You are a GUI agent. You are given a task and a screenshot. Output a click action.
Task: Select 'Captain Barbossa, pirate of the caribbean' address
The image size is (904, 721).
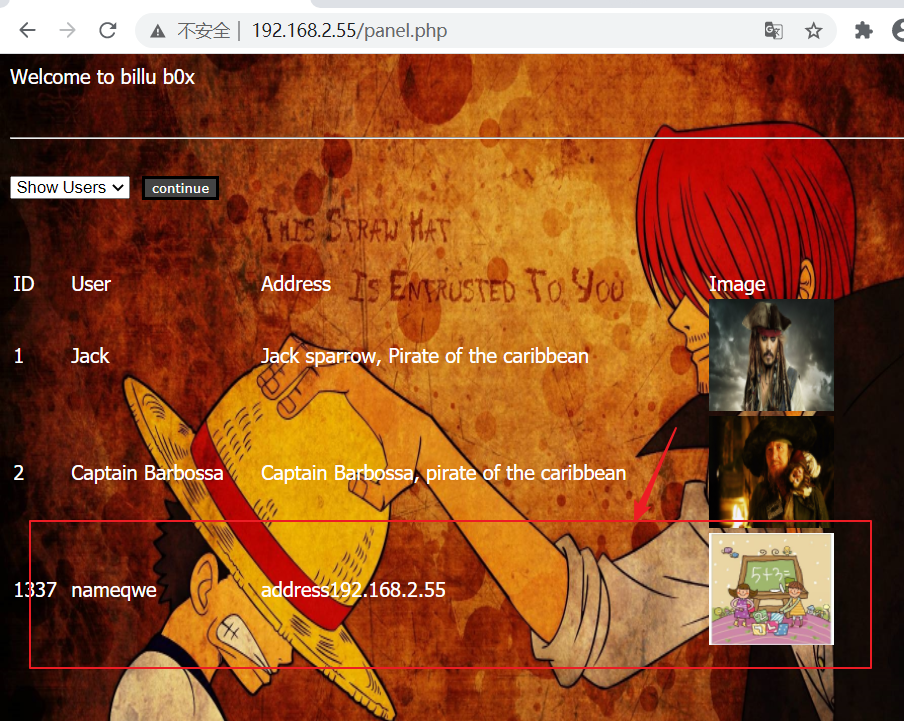(x=443, y=473)
